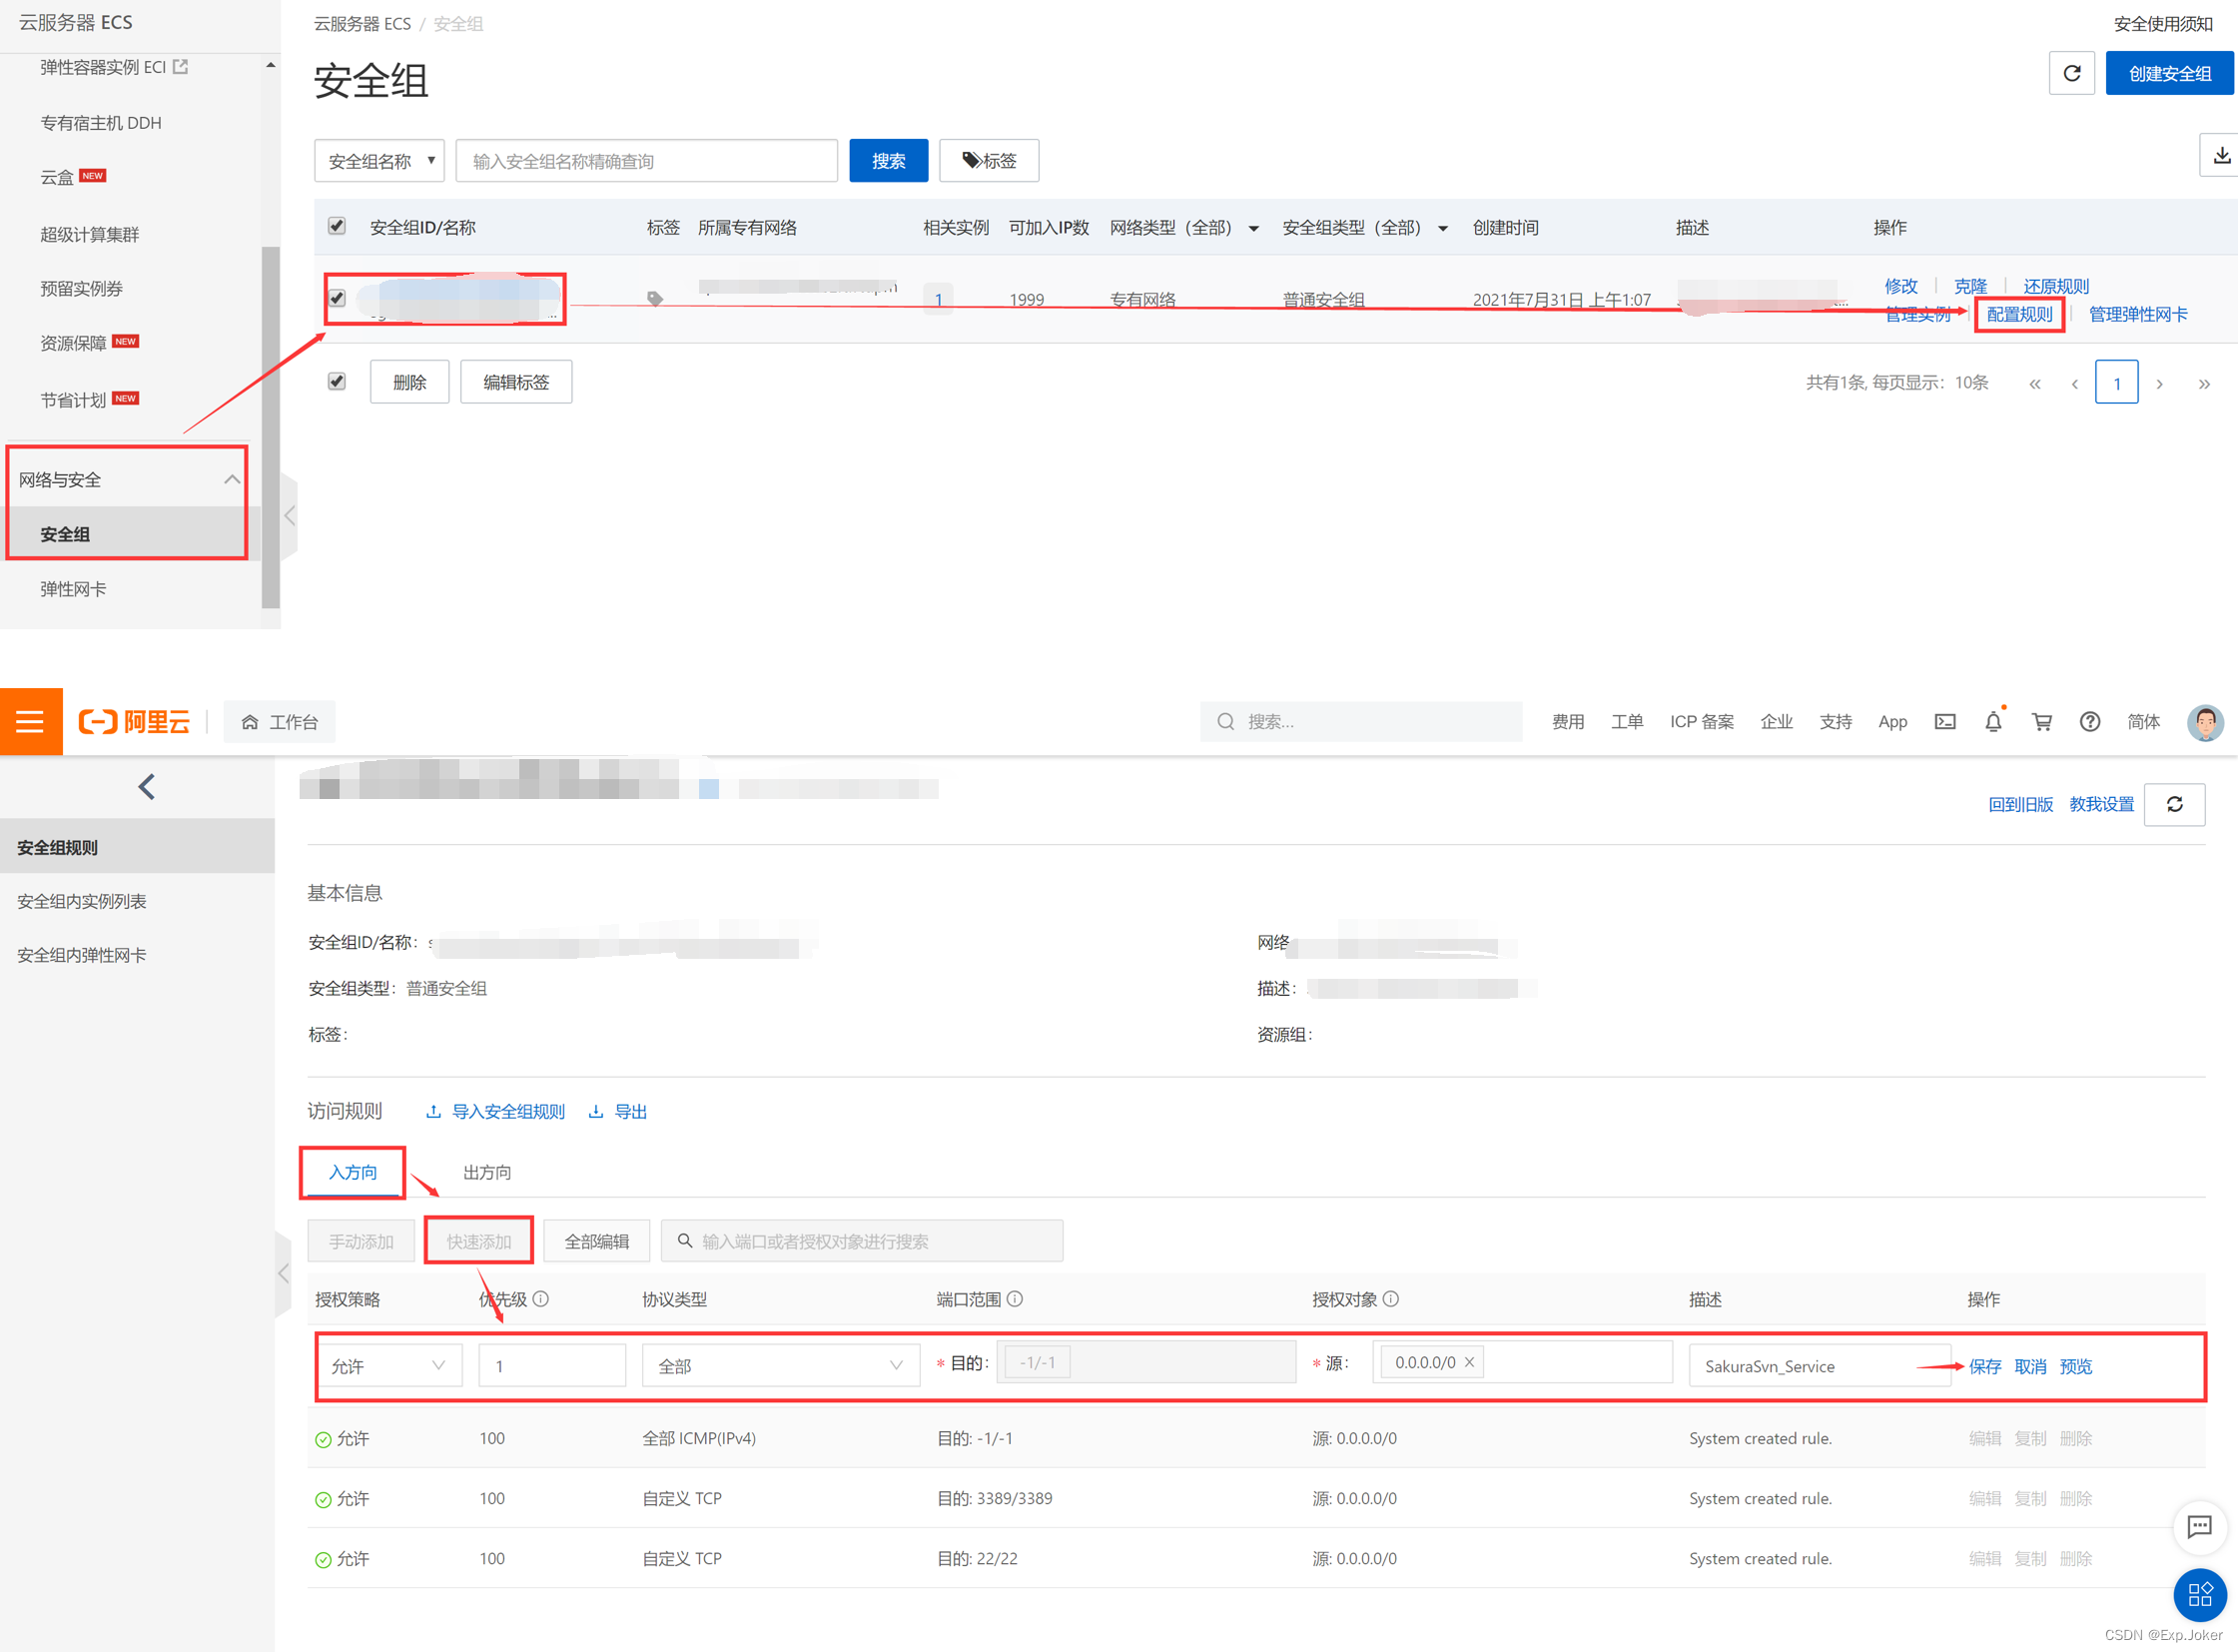Toggle the bottom checkbox next to 删除
The height and width of the screenshot is (1652, 2238).
point(337,382)
